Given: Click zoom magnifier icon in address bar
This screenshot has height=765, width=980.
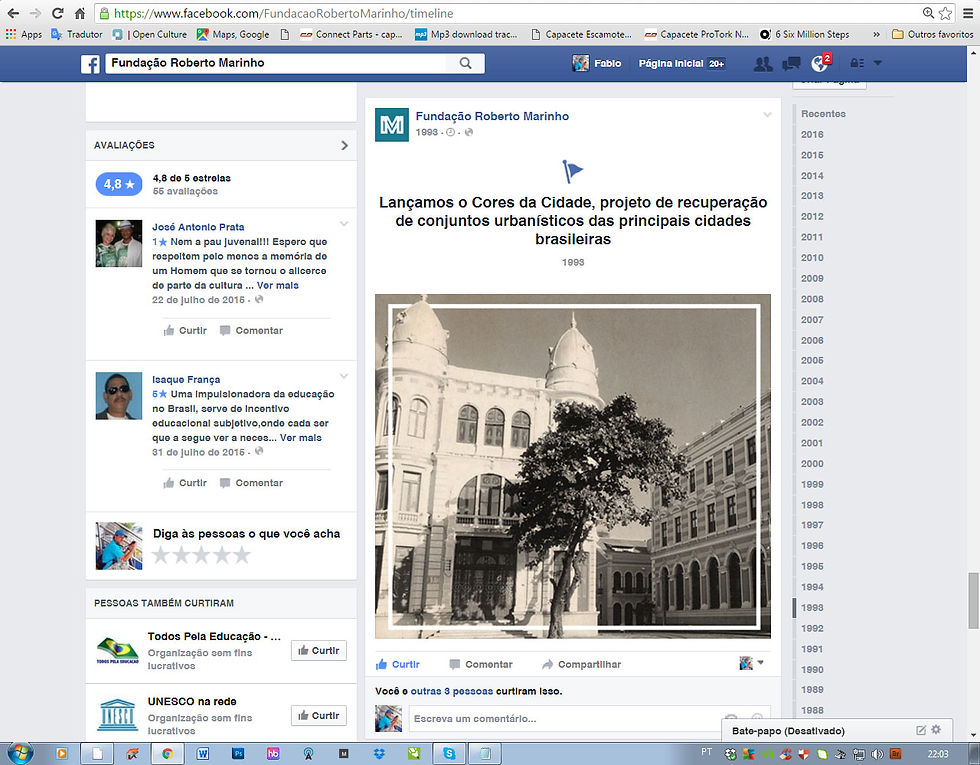Looking at the screenshot, I should click(x=928, y=13).
